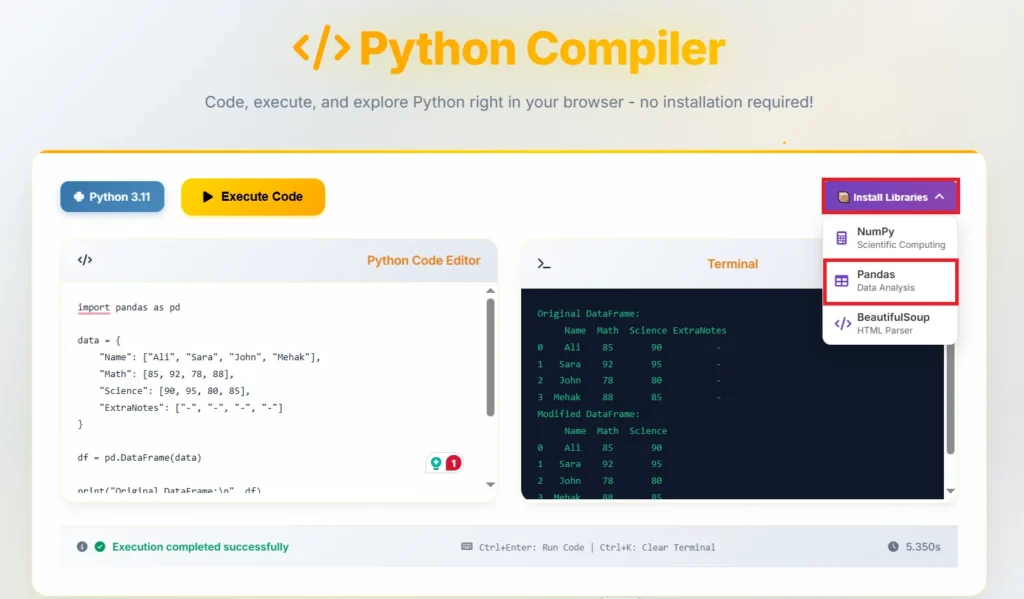The width and height of the screenshot is (1024, 599).
Task: Click the '"Name"' list line in editor
Action: (x=210, y=357)
